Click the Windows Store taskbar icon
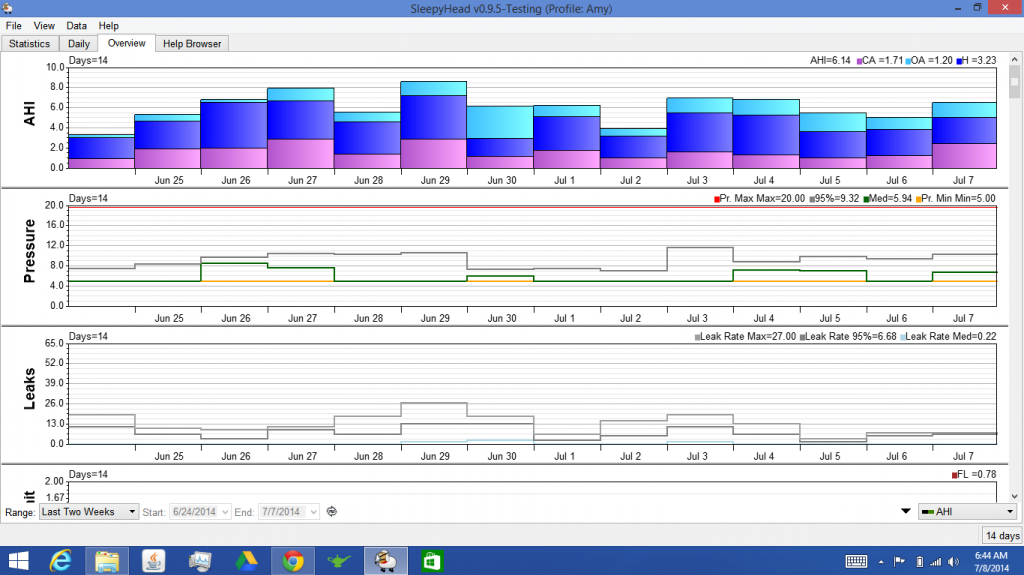Screen dimensions: 1024x575 (x=431, y=561)
